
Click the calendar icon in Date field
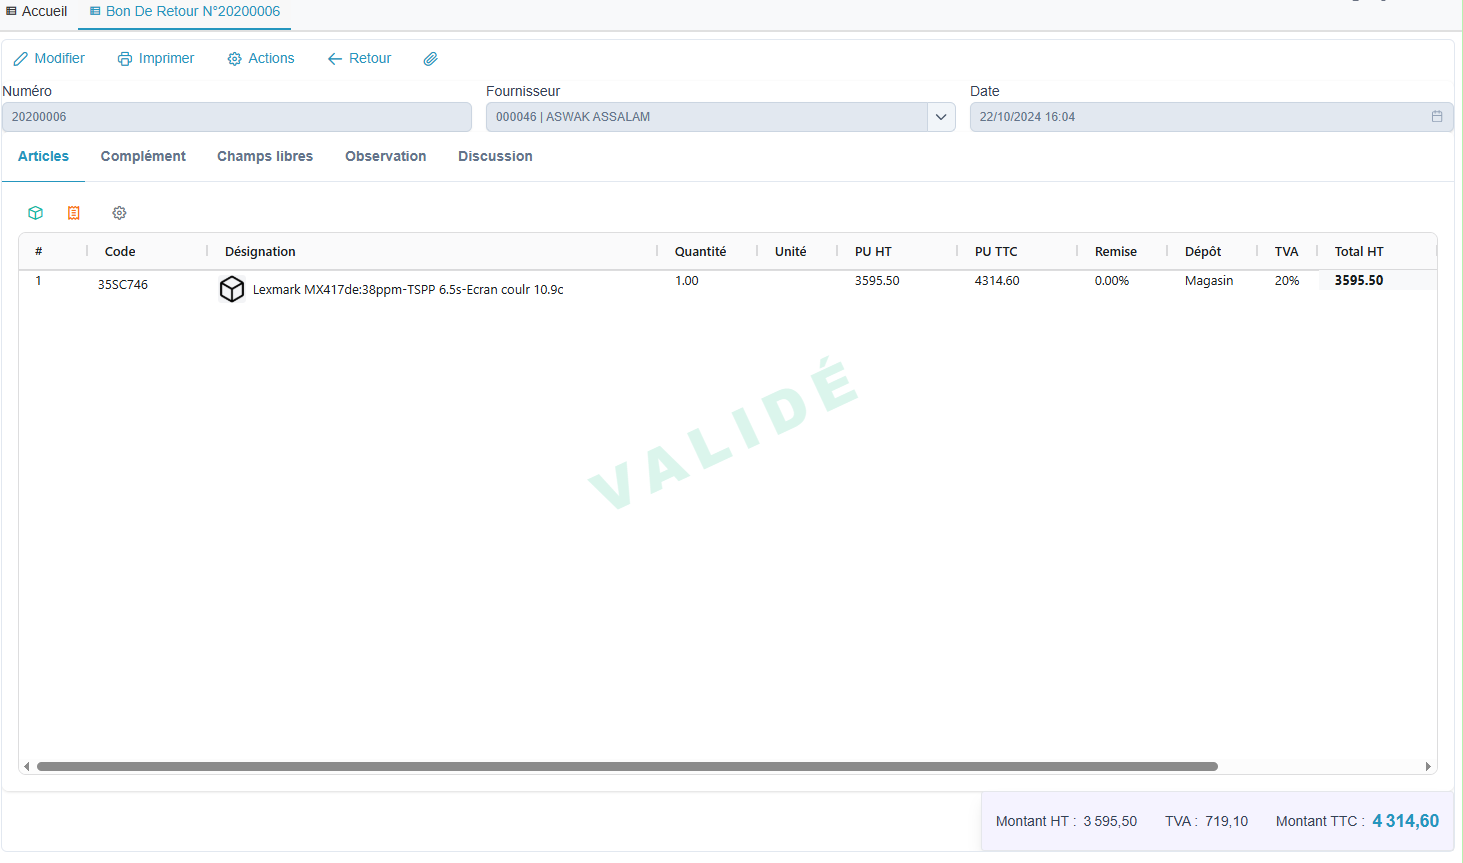[x=1437, y=117]
